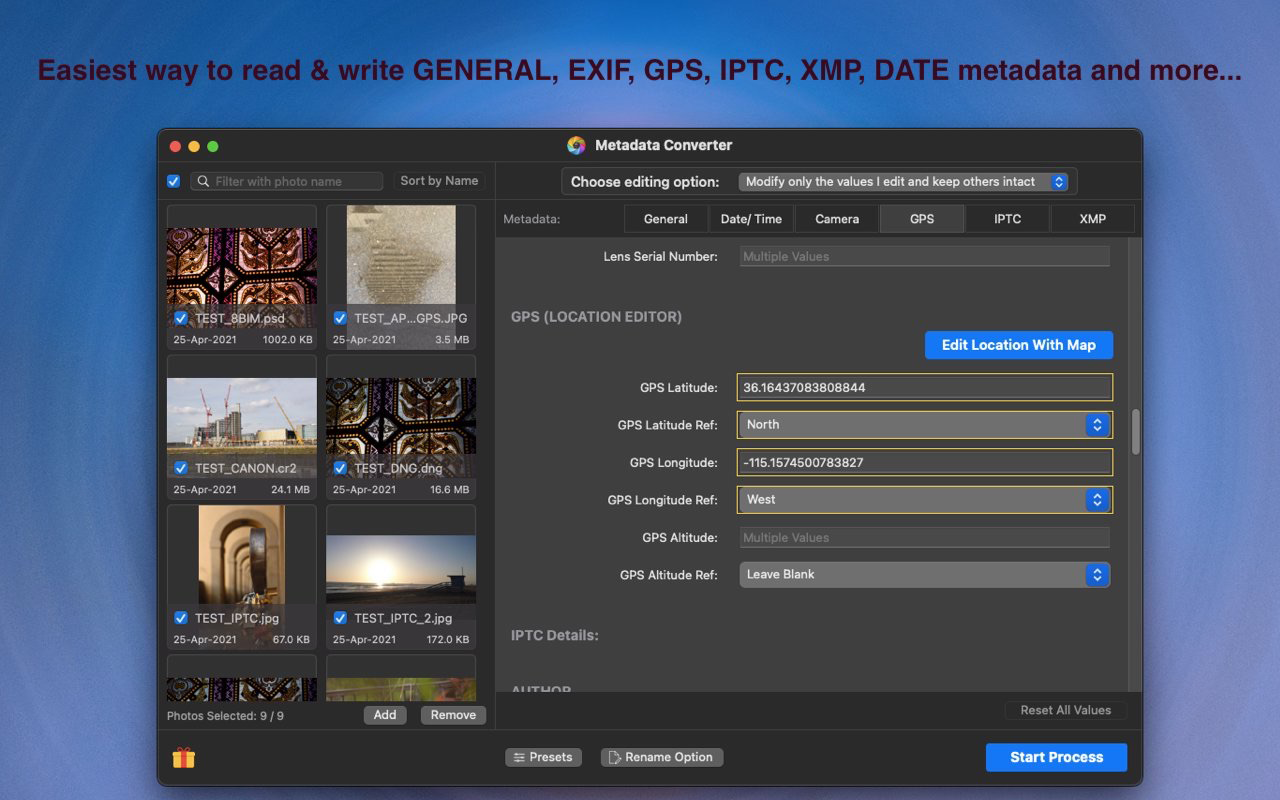Image resolution: width=1280 pixels, height=800 pixels.
Task: Toggle the select-all photos checkbox
Action: [174, 181]
